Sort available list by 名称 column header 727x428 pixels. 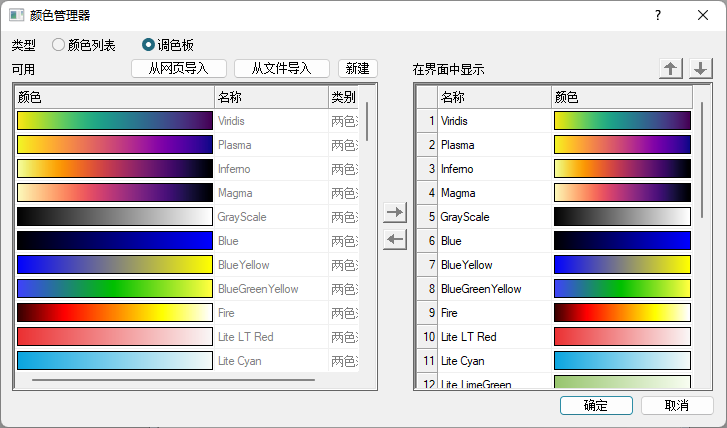point(270,97)
